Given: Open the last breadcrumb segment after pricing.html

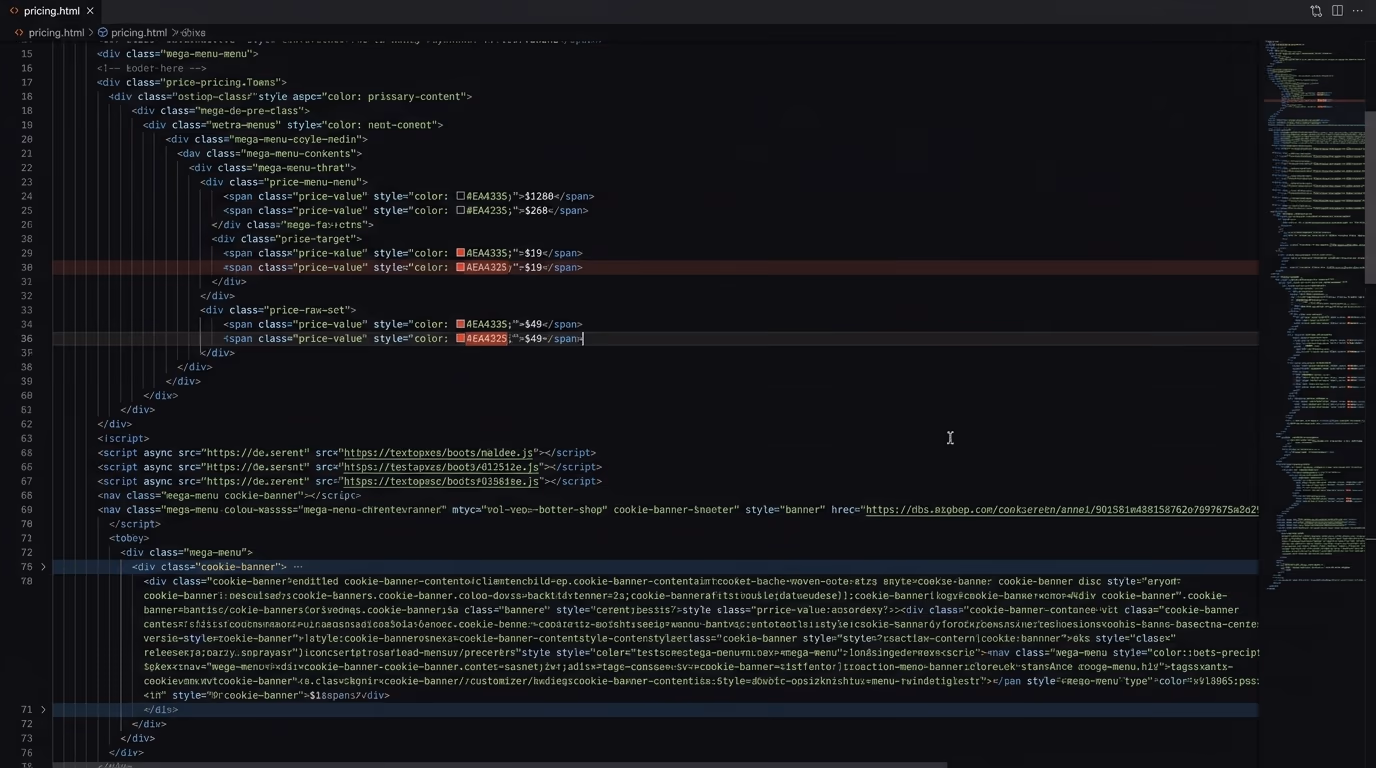Looking at the screenshot, I should tap(192, 33).
